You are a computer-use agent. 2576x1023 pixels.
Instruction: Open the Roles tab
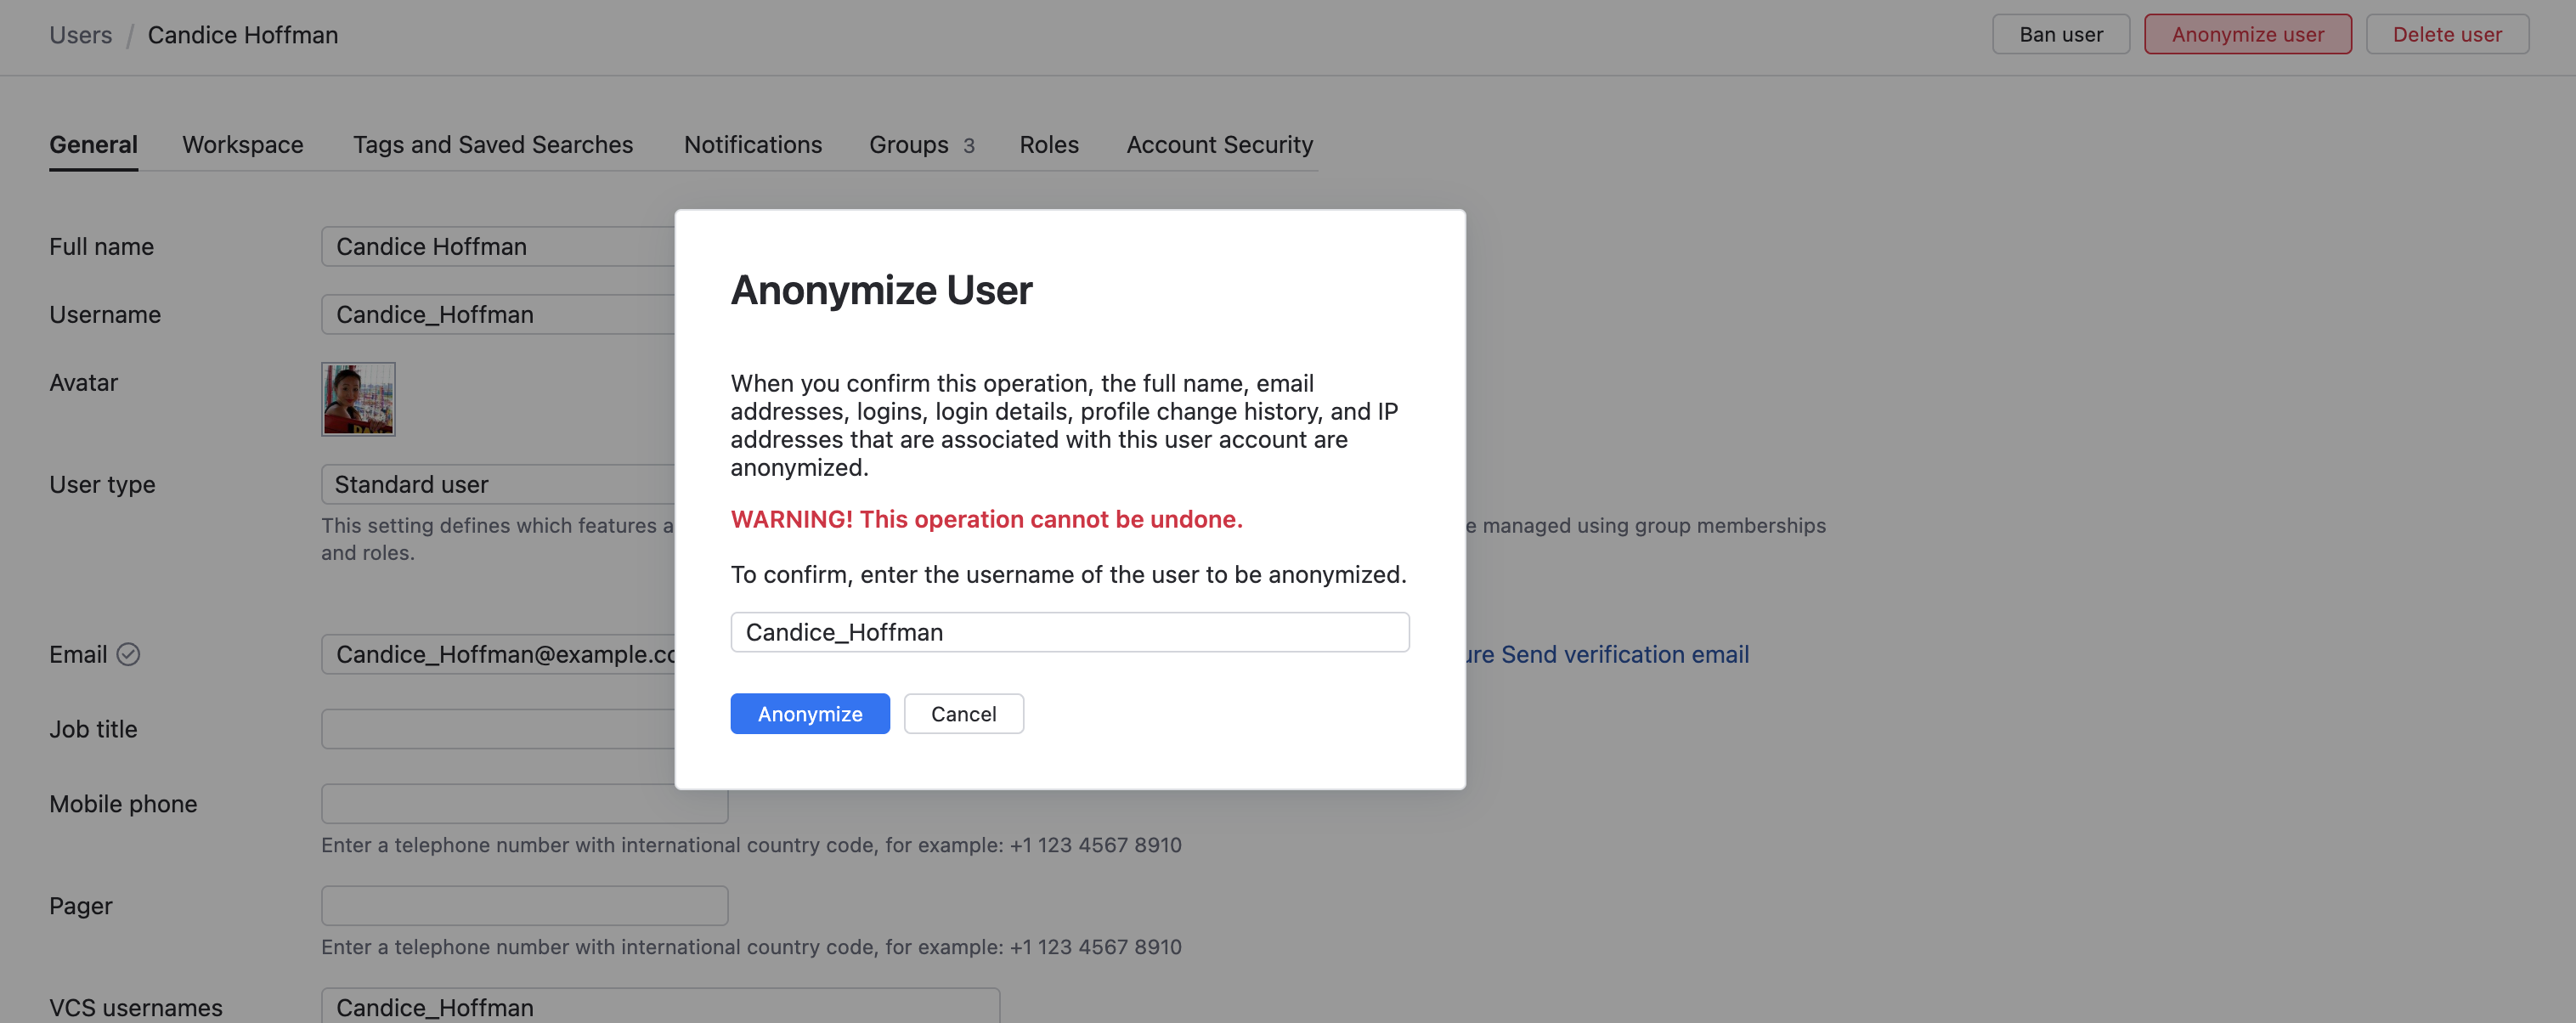(x=1048, y=145)
